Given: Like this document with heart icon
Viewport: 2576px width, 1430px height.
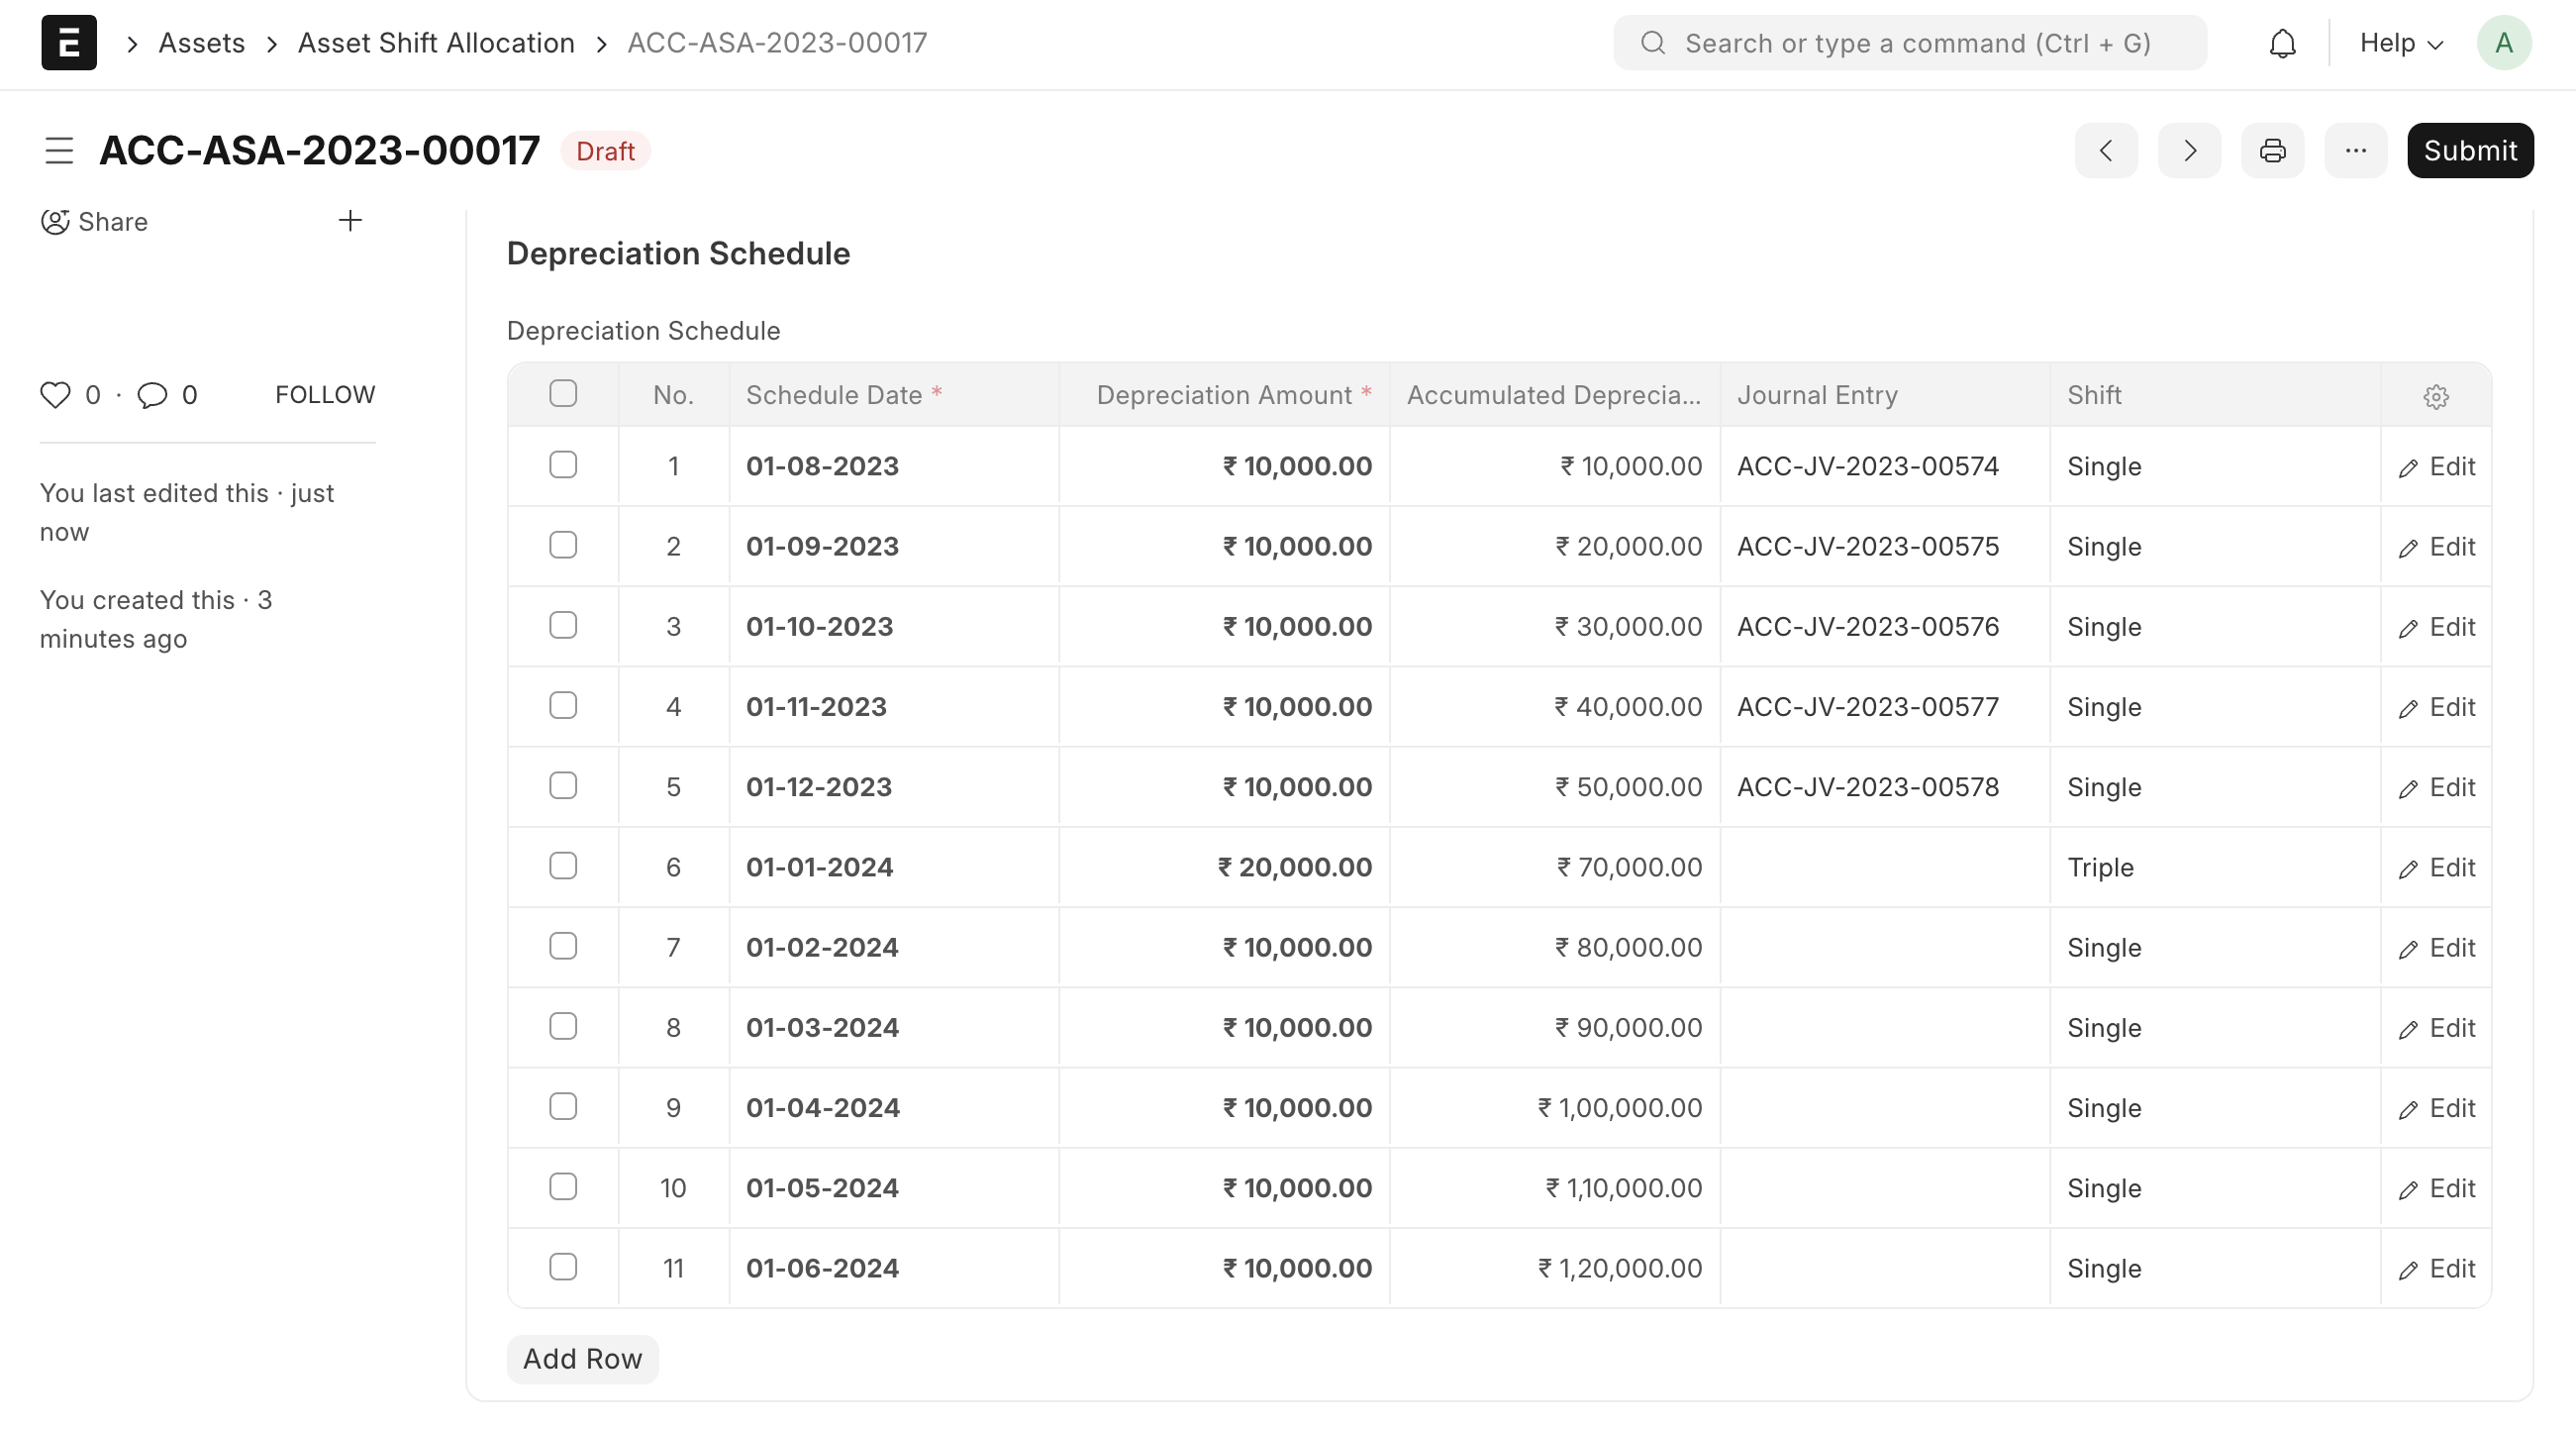Looking at the screenshot, I should [55, 395].
